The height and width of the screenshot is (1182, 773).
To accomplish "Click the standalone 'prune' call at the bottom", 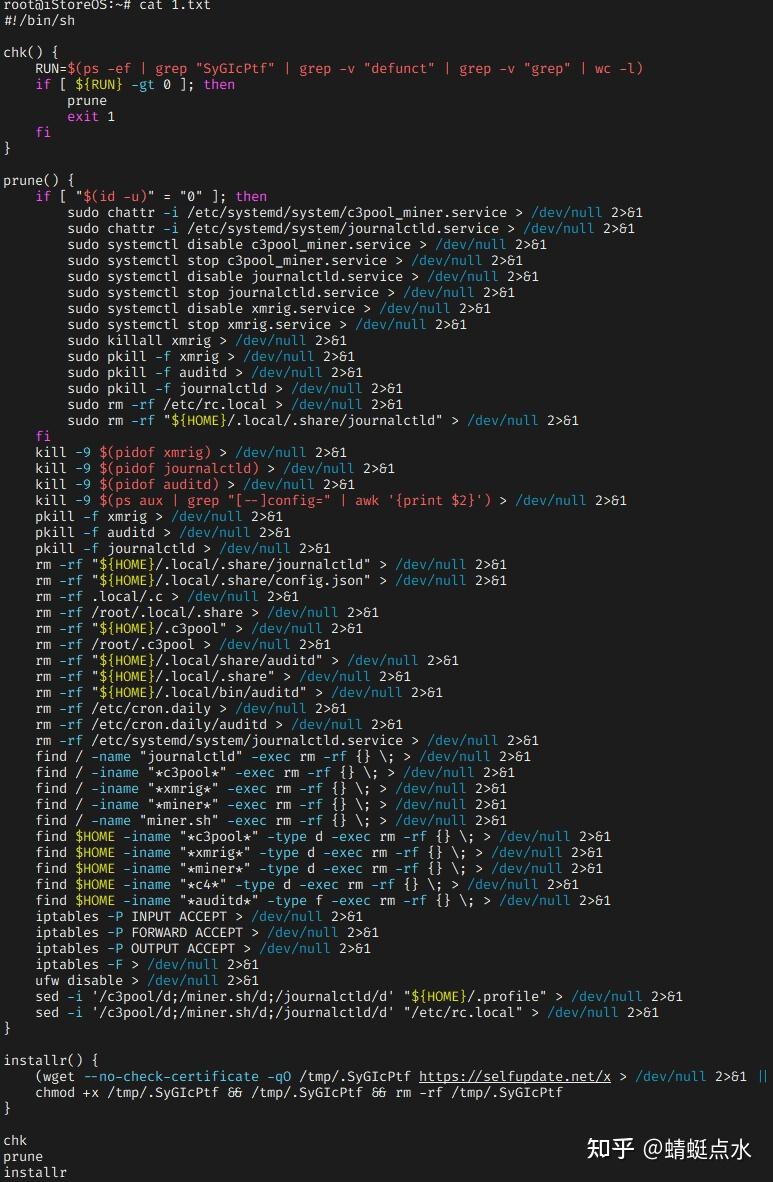I will [23, 1156].
